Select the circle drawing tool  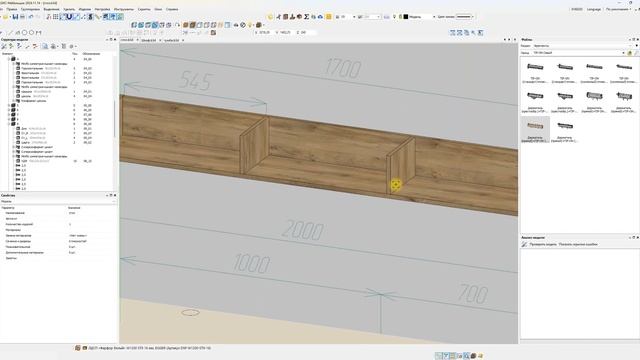(24, 32)
